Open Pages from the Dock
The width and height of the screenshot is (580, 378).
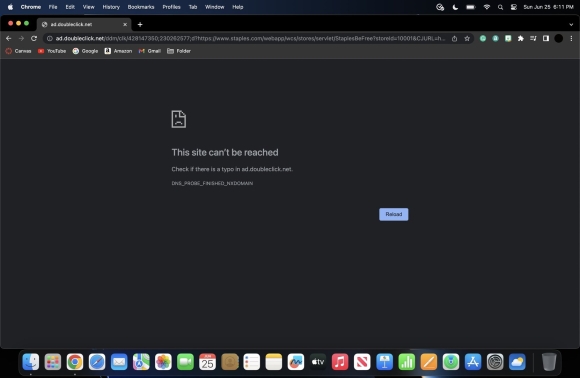pyautogui.click(x=429, y=362)
